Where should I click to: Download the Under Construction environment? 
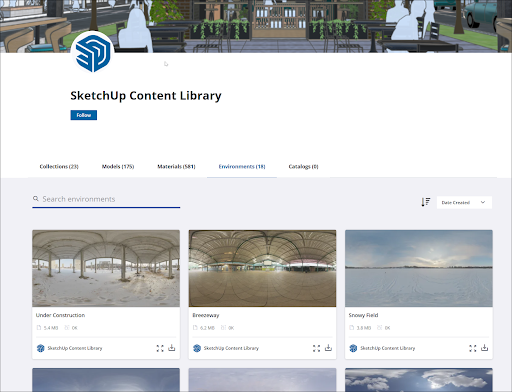click(172, 348)
